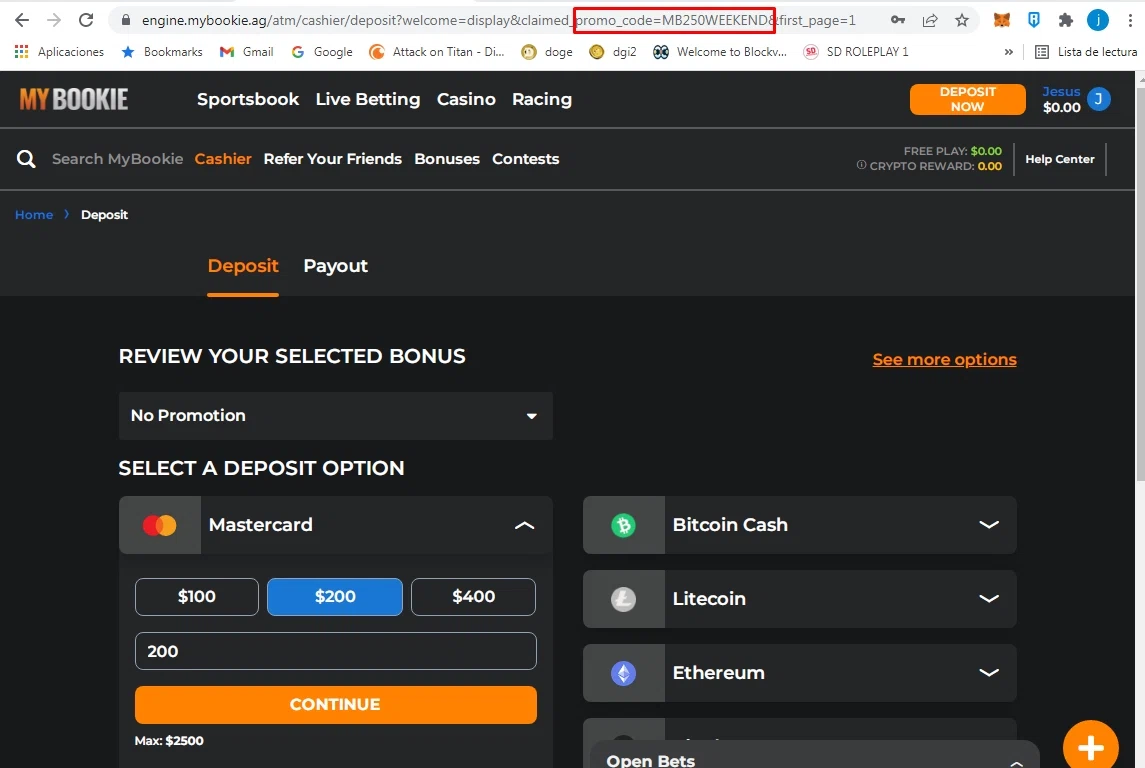1145x768 pixels.
Task: Show more bookmarks chevron
Action: 1008,52
